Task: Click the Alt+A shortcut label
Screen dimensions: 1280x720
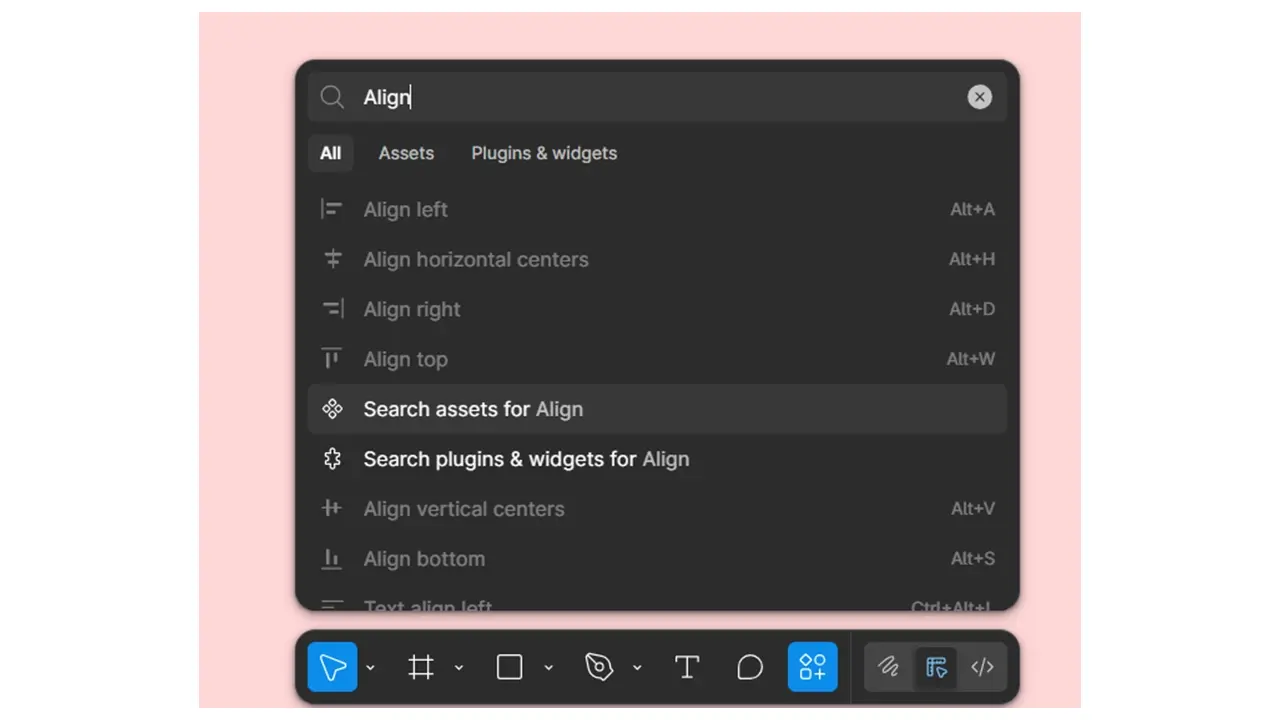Action: pos(973,209)
